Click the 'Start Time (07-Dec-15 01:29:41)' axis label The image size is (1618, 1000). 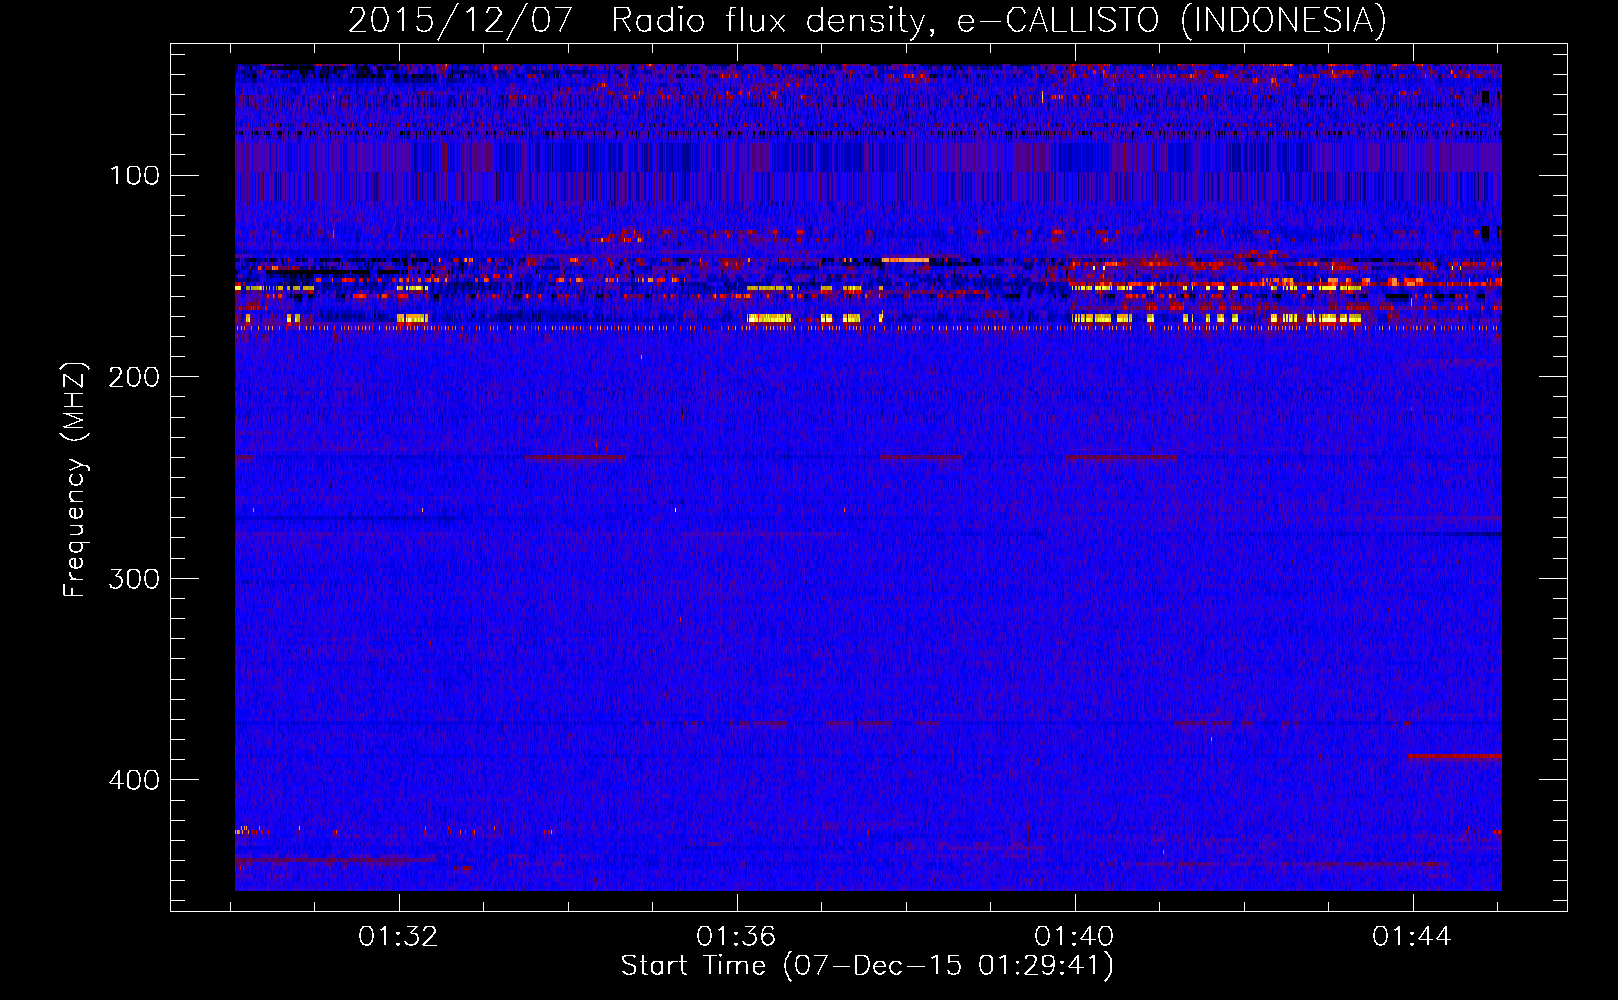pos(867,966)
